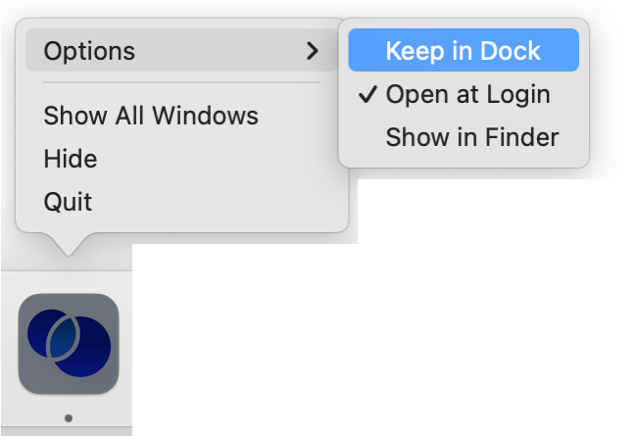634x440 pixels.
Task: Click the Options label text
Action: 89,50
